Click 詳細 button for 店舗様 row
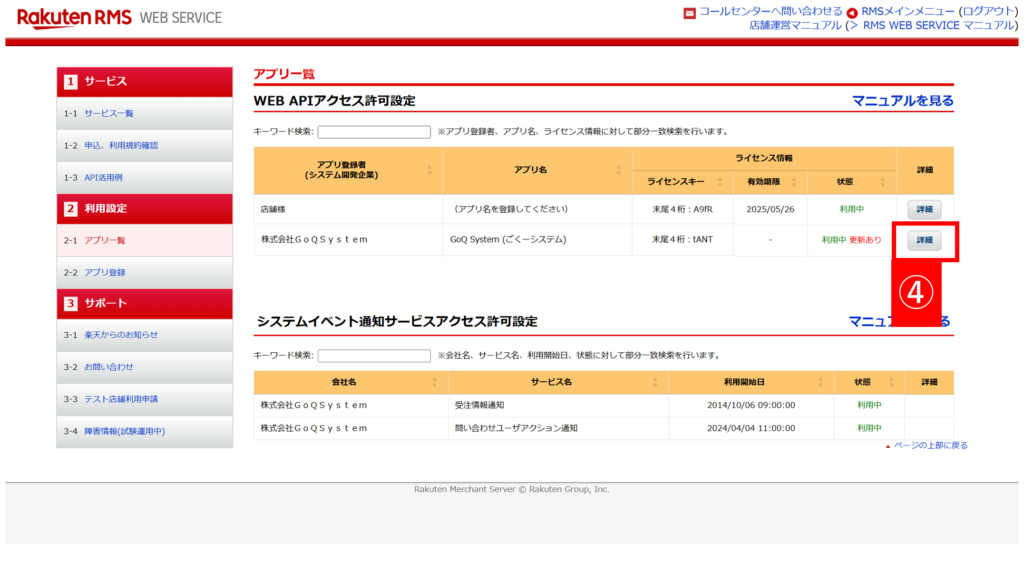 (924, 210)
